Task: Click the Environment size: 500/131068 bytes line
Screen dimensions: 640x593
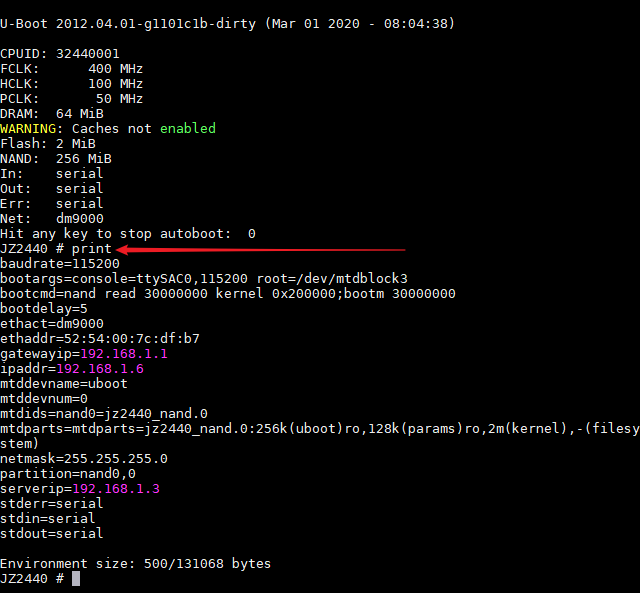Action: click(136, 564)
